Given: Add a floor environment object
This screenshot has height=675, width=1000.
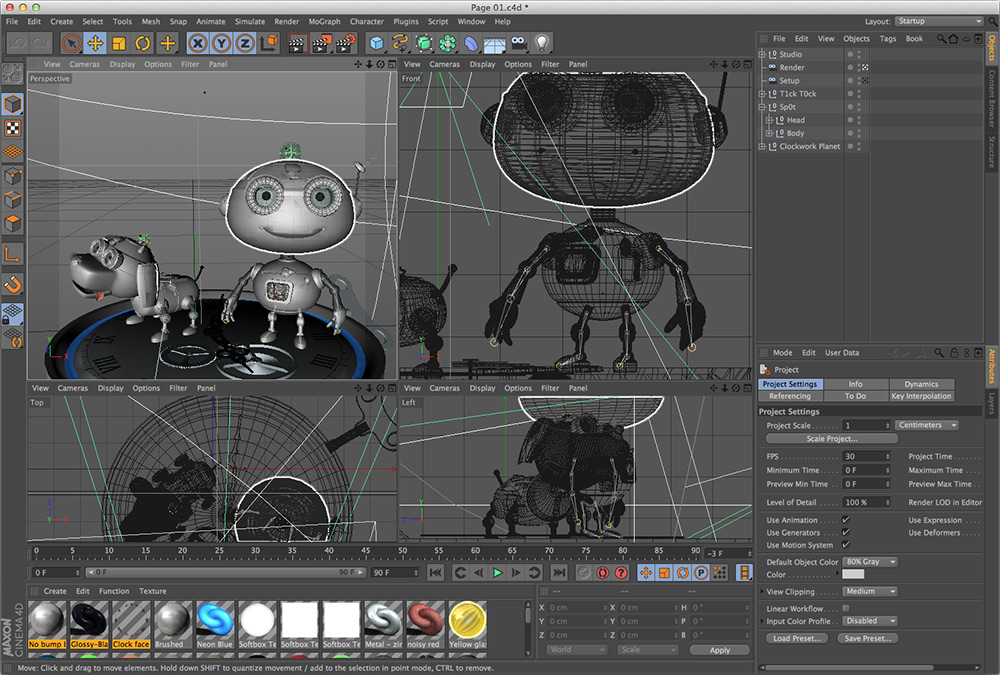Looking at the screenshot, I should (494, 43).
